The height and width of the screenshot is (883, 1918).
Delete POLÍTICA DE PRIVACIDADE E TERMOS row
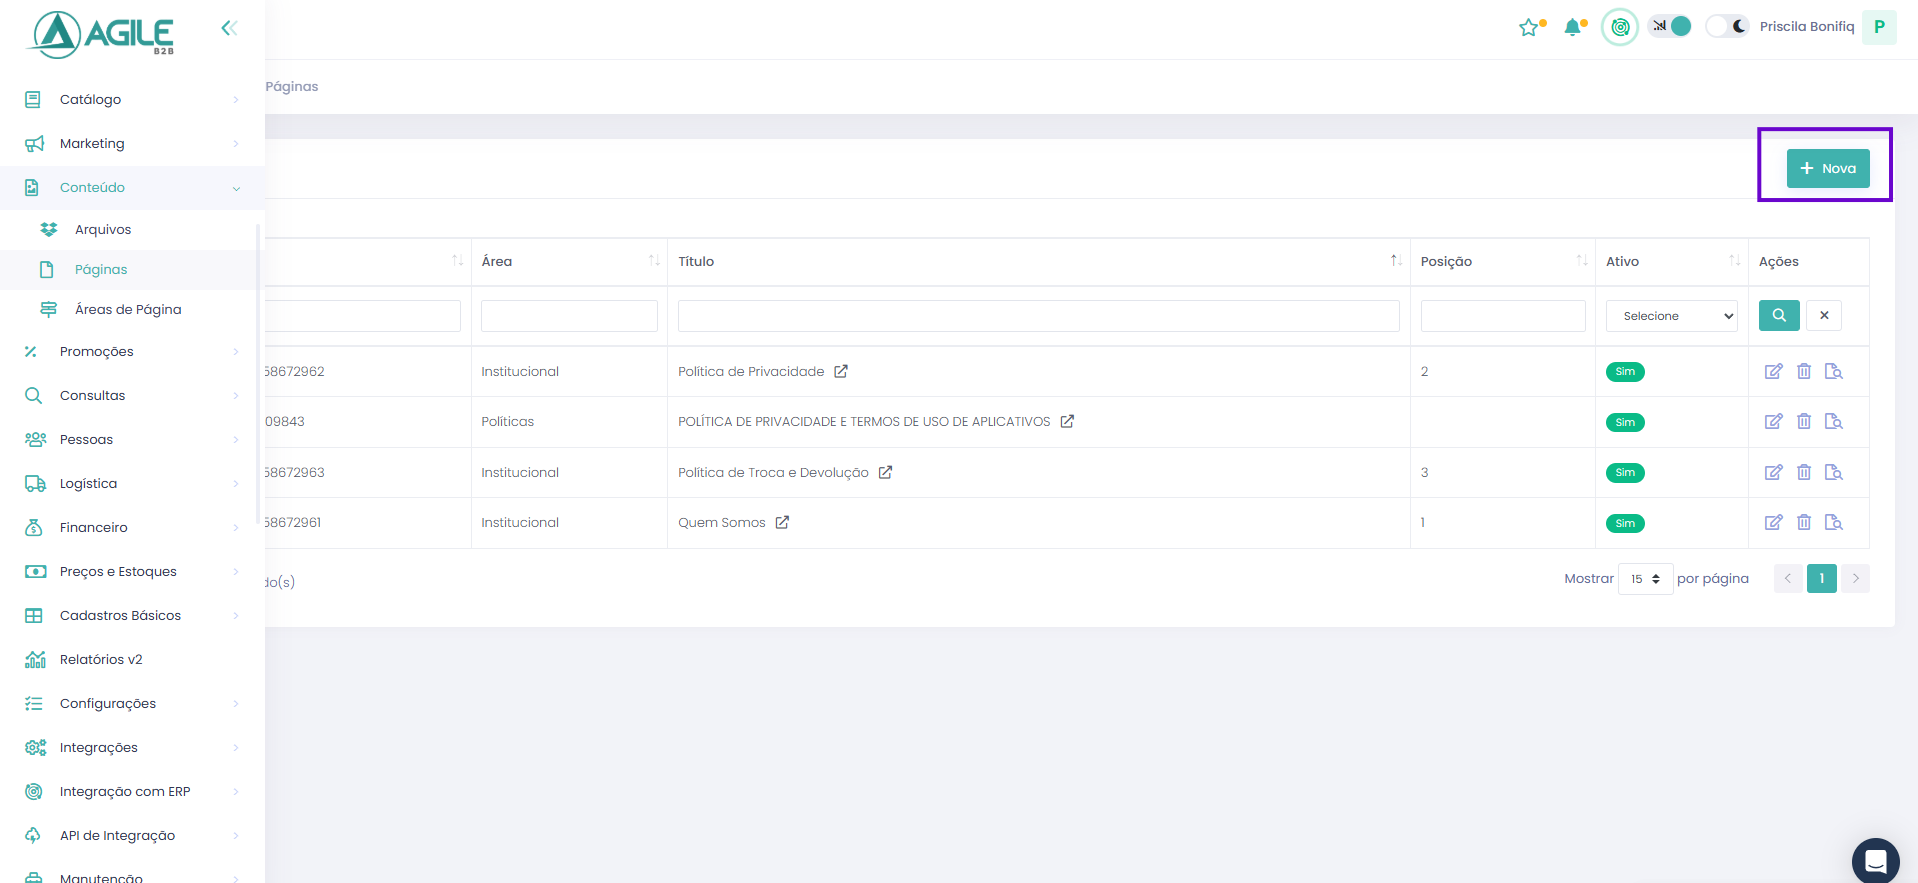click(1804, 422)
